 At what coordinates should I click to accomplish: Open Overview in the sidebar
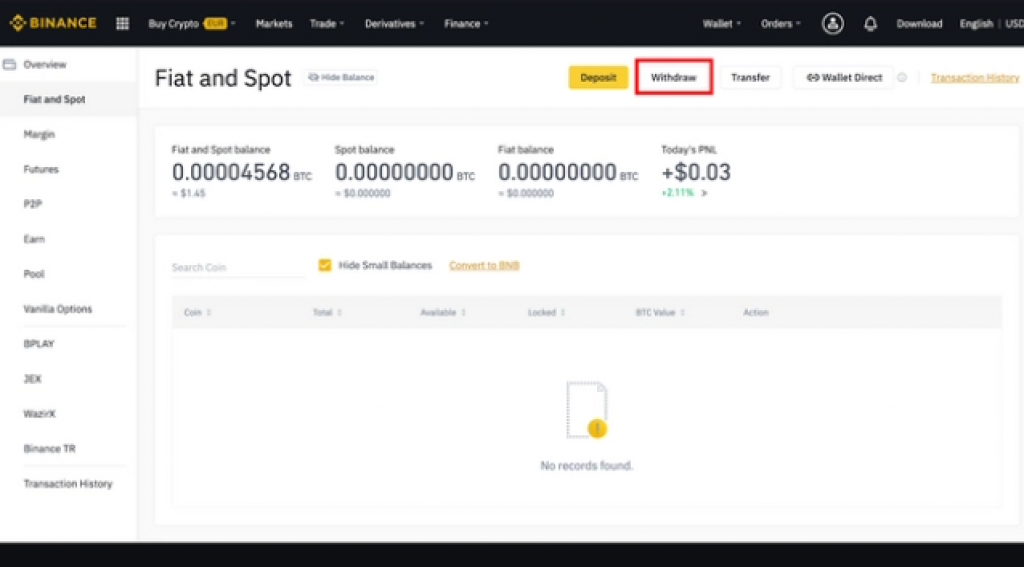coord(44,65)
